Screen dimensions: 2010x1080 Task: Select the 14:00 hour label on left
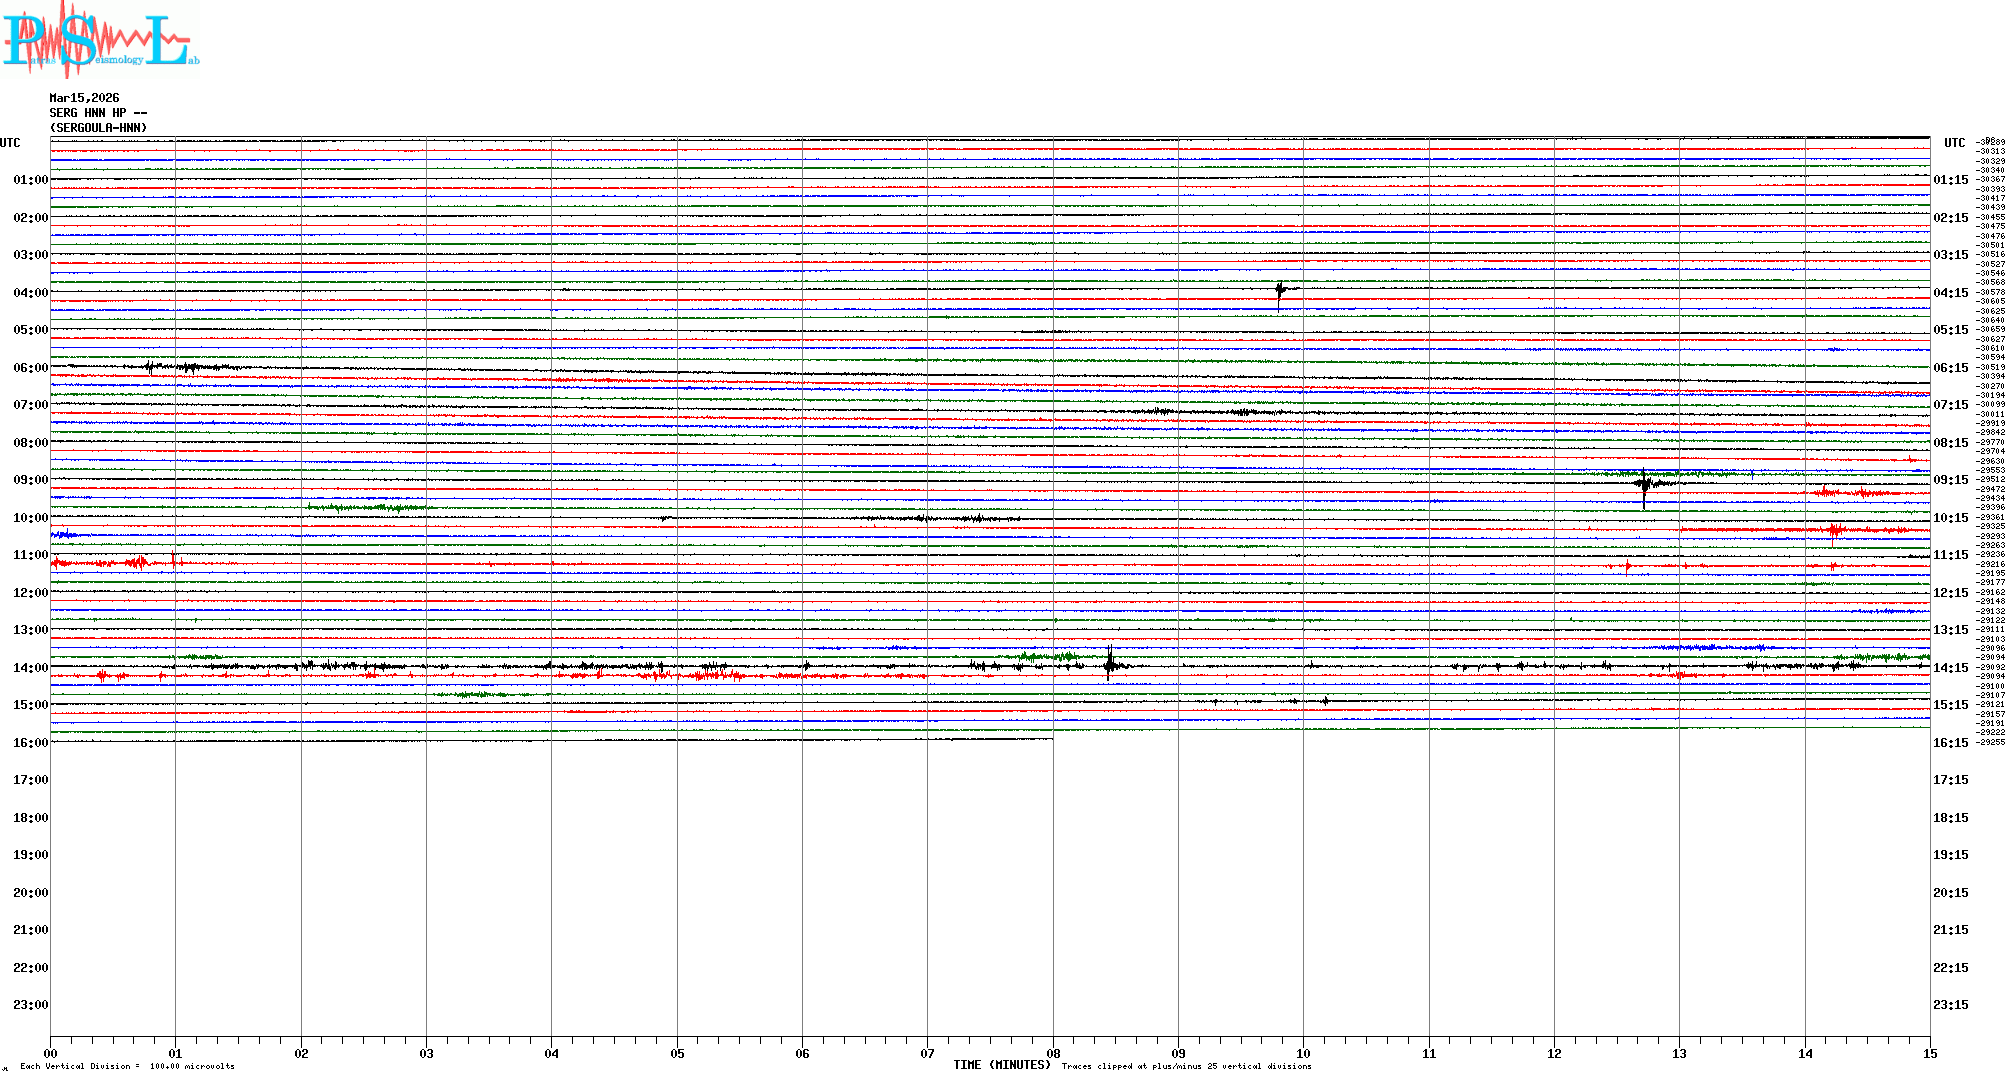click(x=30, y=668)
